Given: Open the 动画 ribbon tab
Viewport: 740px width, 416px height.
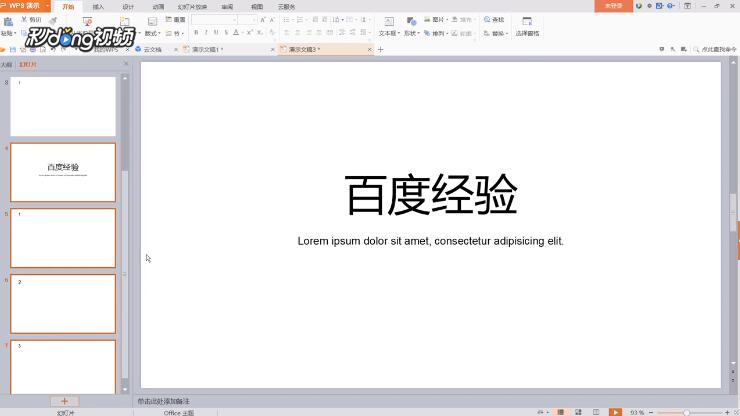Looking at the screenshot, I should 159,7.
